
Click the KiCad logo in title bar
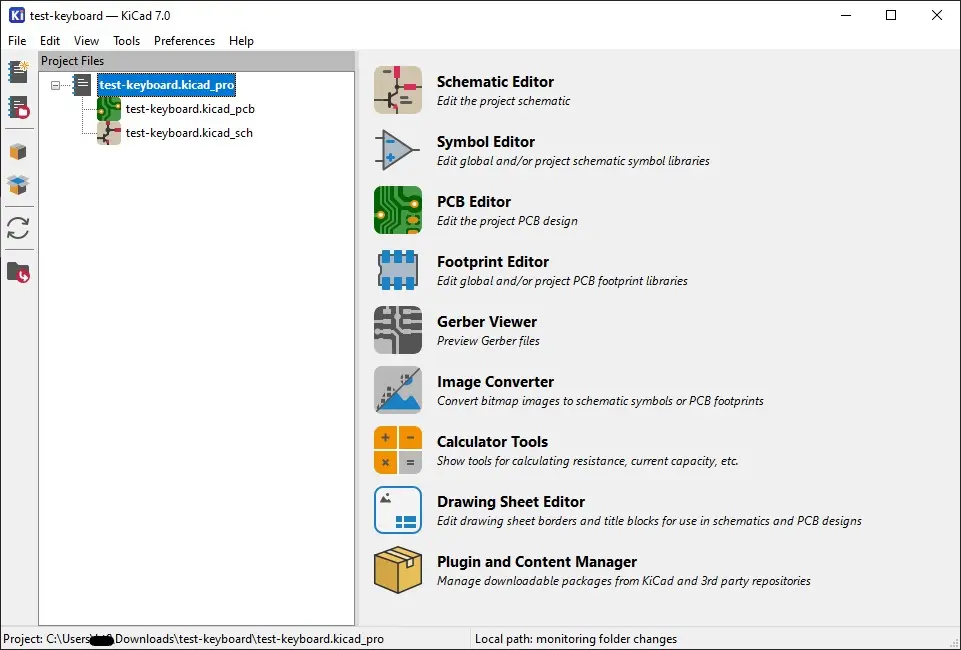17,15
